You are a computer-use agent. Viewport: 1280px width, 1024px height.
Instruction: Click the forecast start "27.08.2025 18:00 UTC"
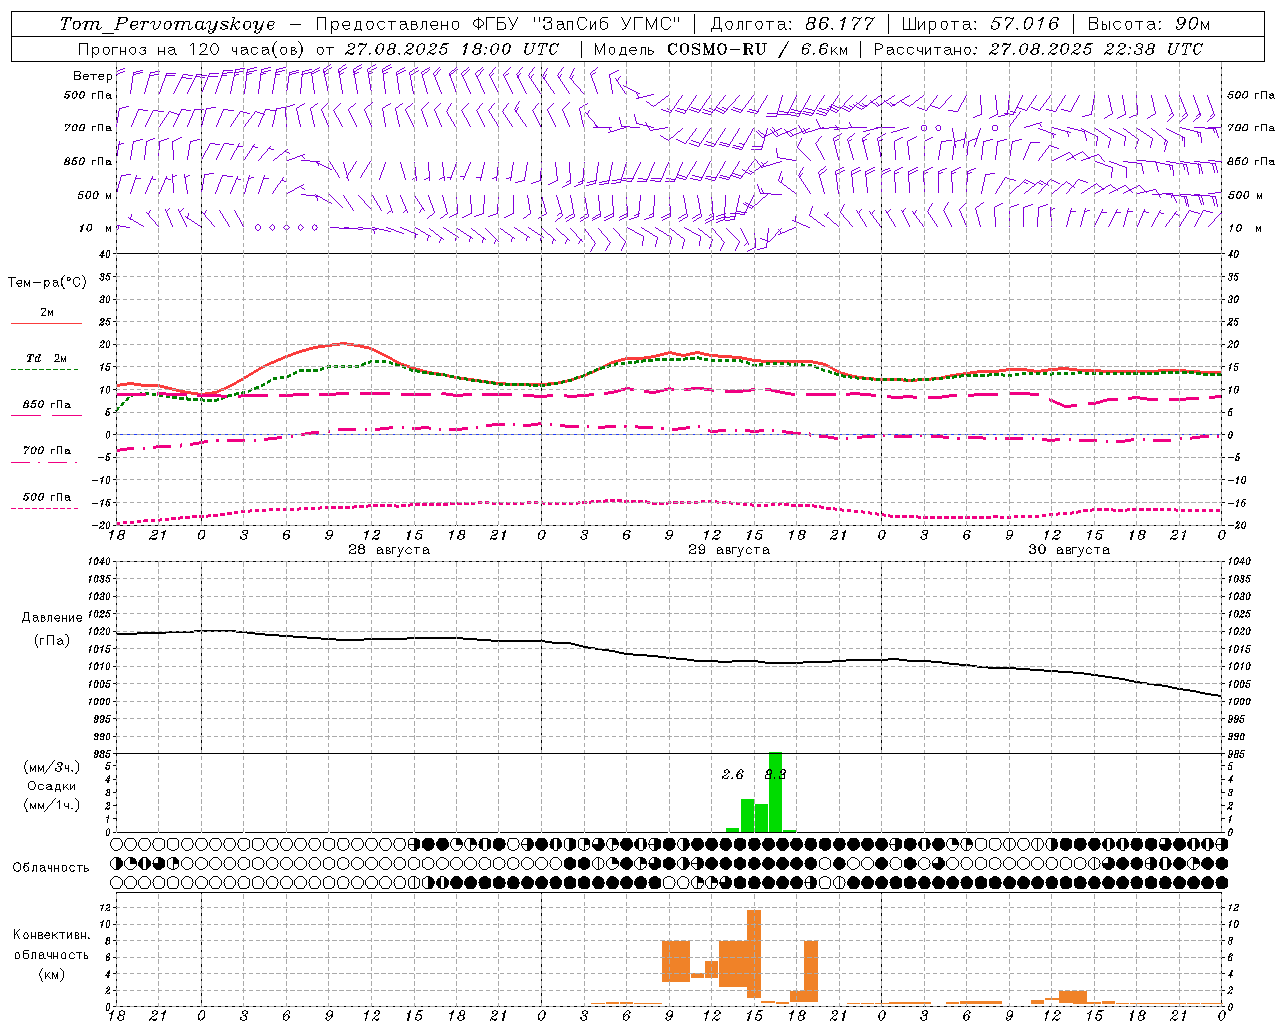click(452, 49)
